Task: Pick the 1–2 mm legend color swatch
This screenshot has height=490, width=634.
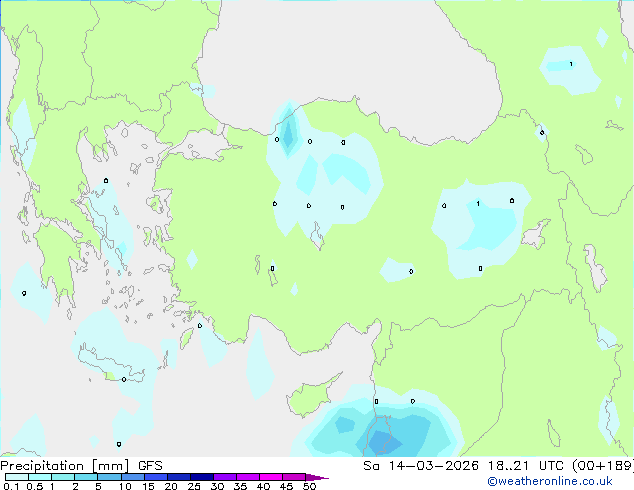Action: click(x=63, y=477)
